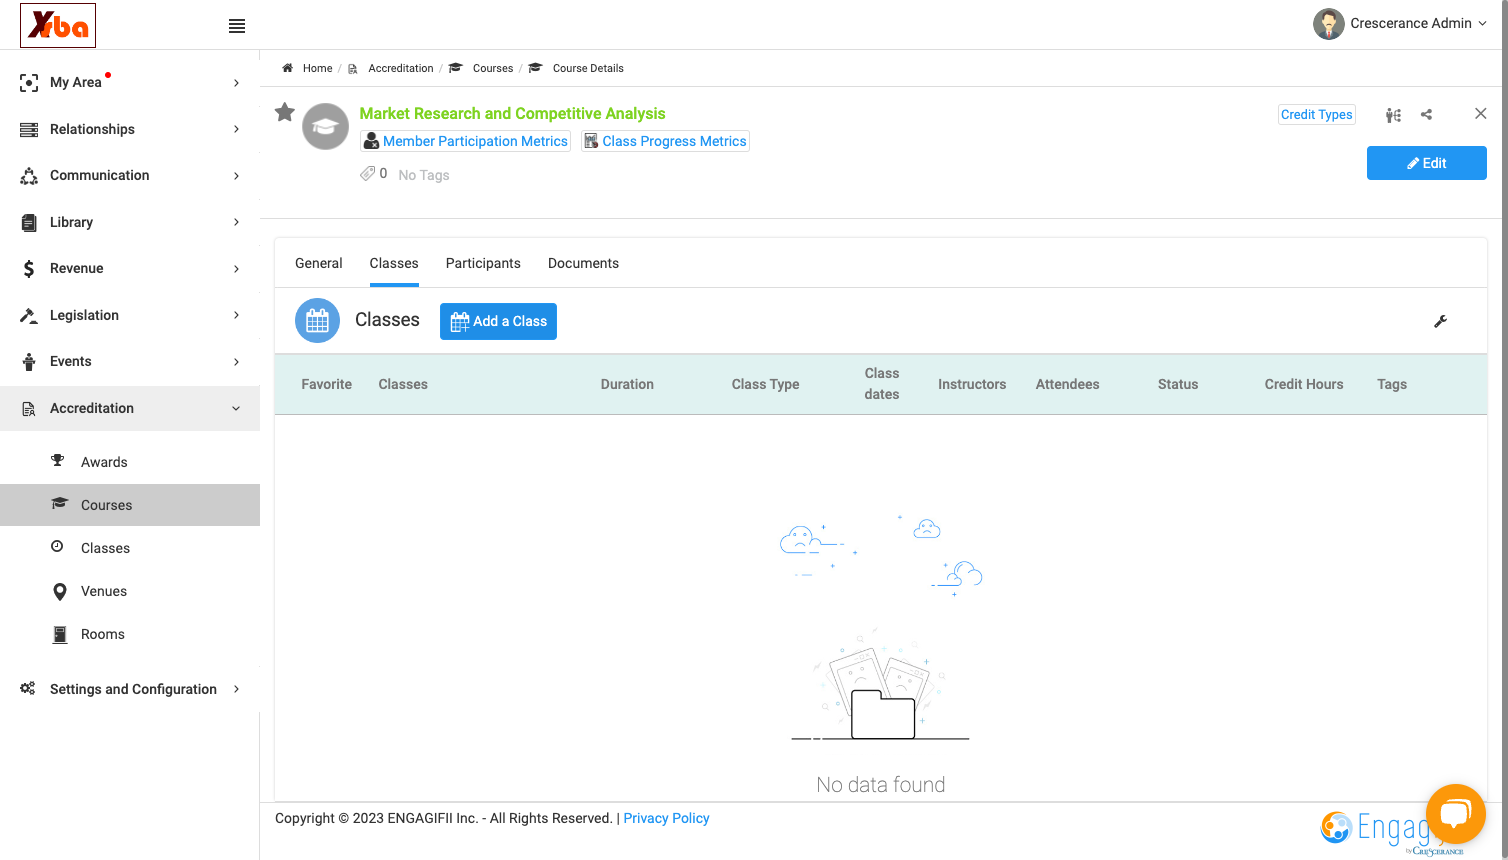Switch to the General tab

(x=319, y=263)
